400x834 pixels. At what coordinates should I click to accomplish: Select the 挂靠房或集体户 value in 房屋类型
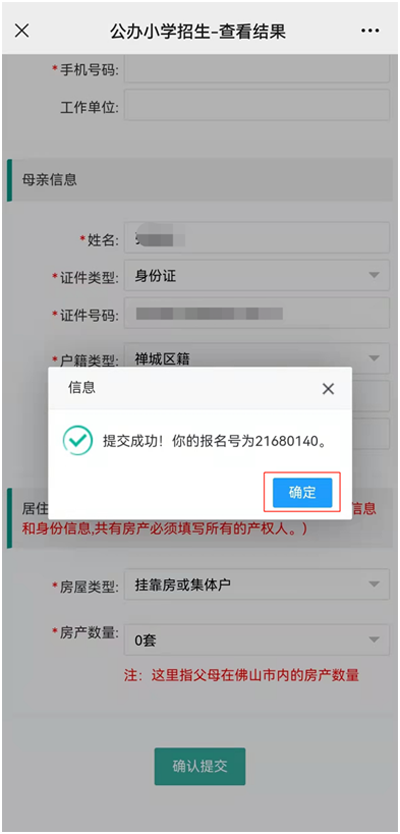point(182,585)
